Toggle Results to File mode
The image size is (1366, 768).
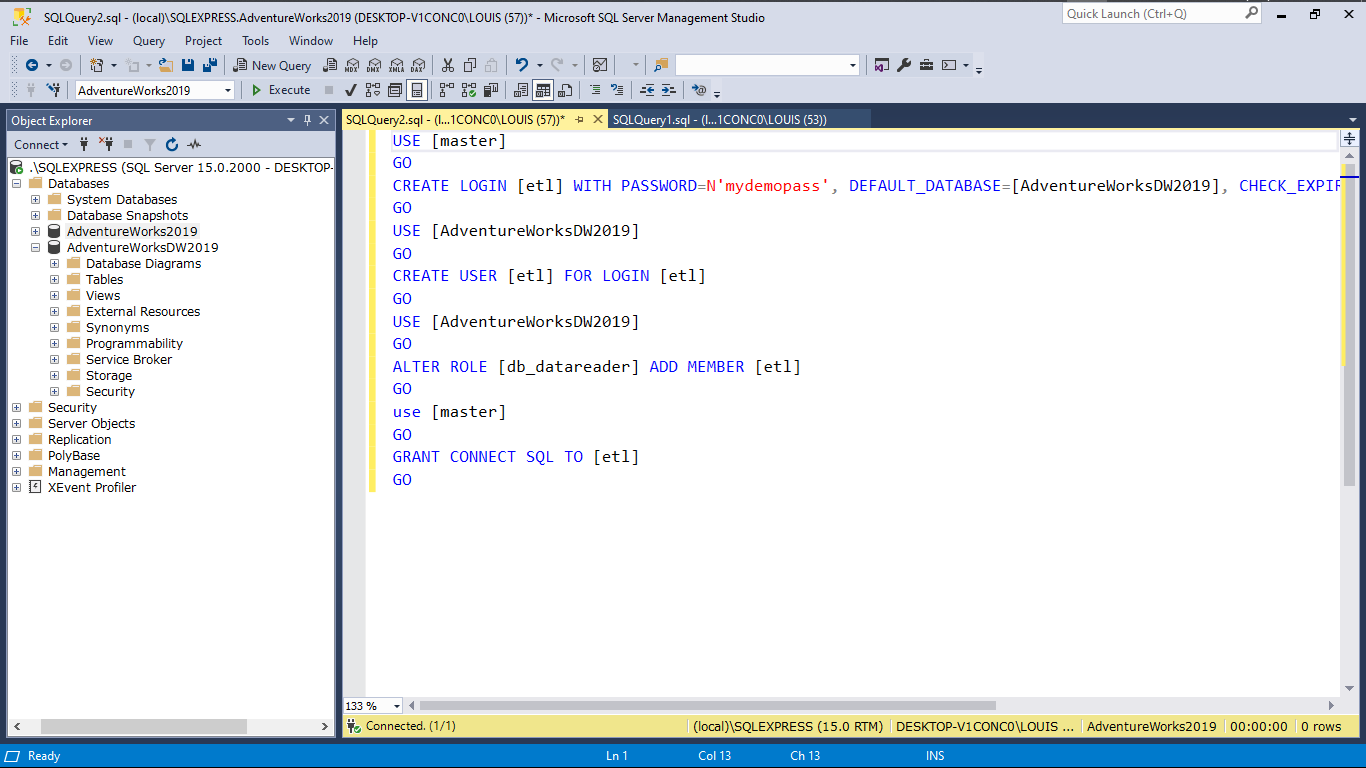click(x=565, y=90)
